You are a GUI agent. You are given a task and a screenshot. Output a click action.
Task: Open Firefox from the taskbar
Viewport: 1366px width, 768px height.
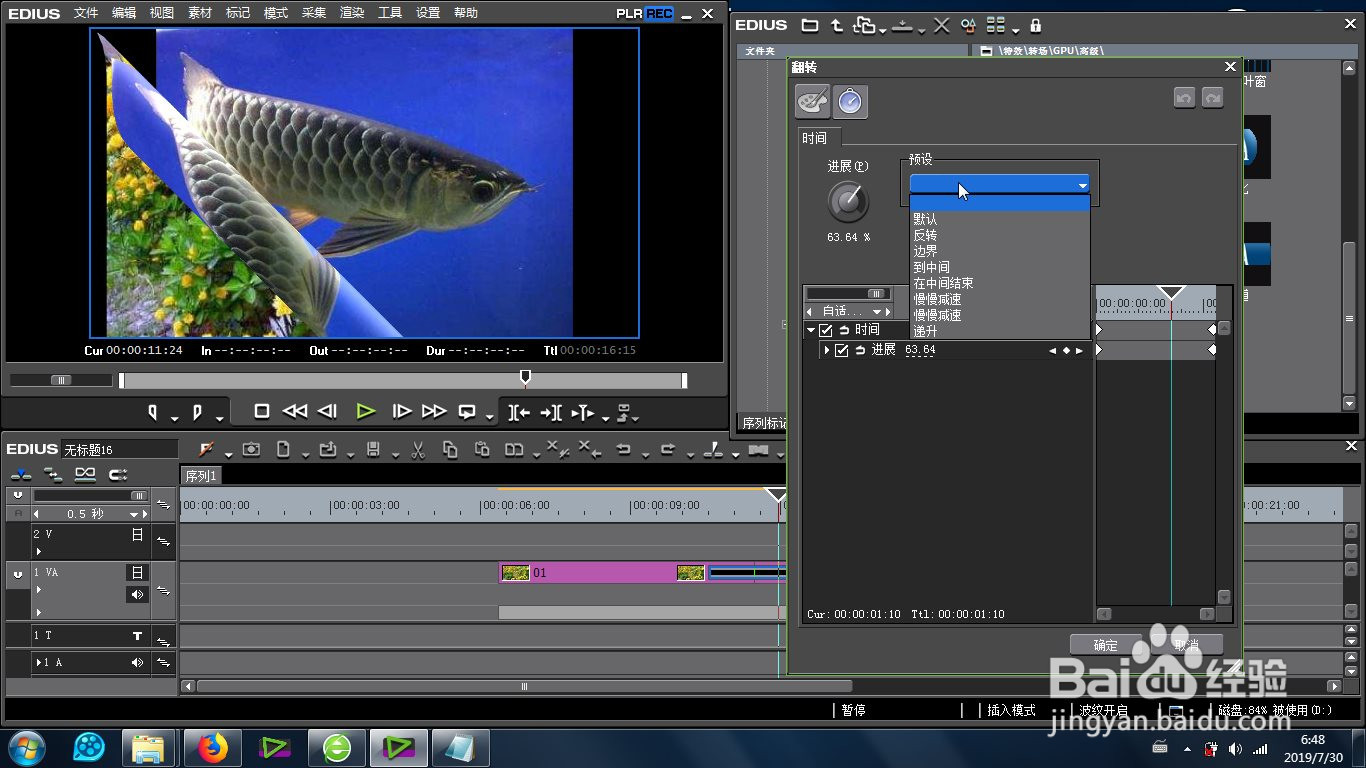point(212,747)
